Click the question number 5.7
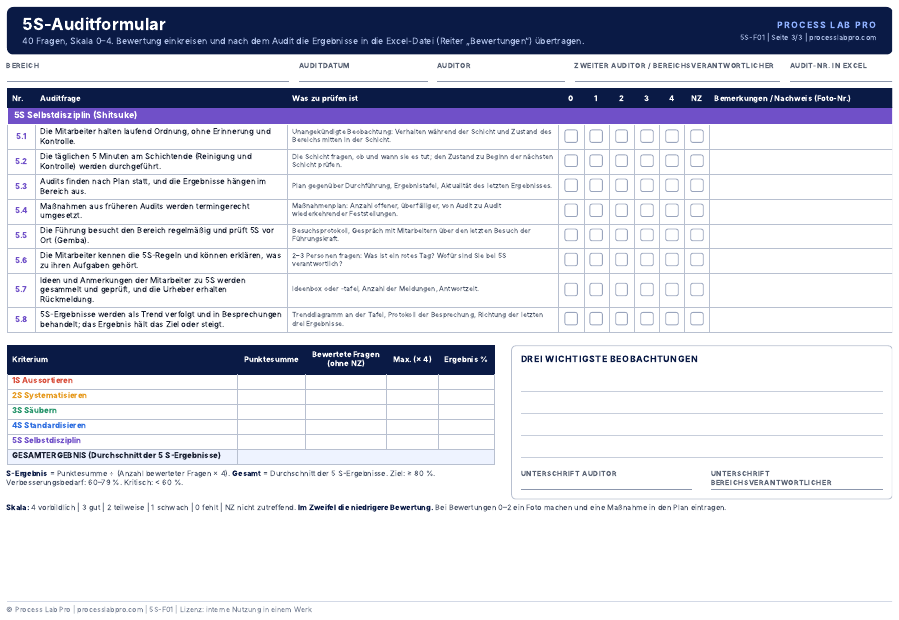This screenshot has width=899, height=620. (x=21, y=290)
